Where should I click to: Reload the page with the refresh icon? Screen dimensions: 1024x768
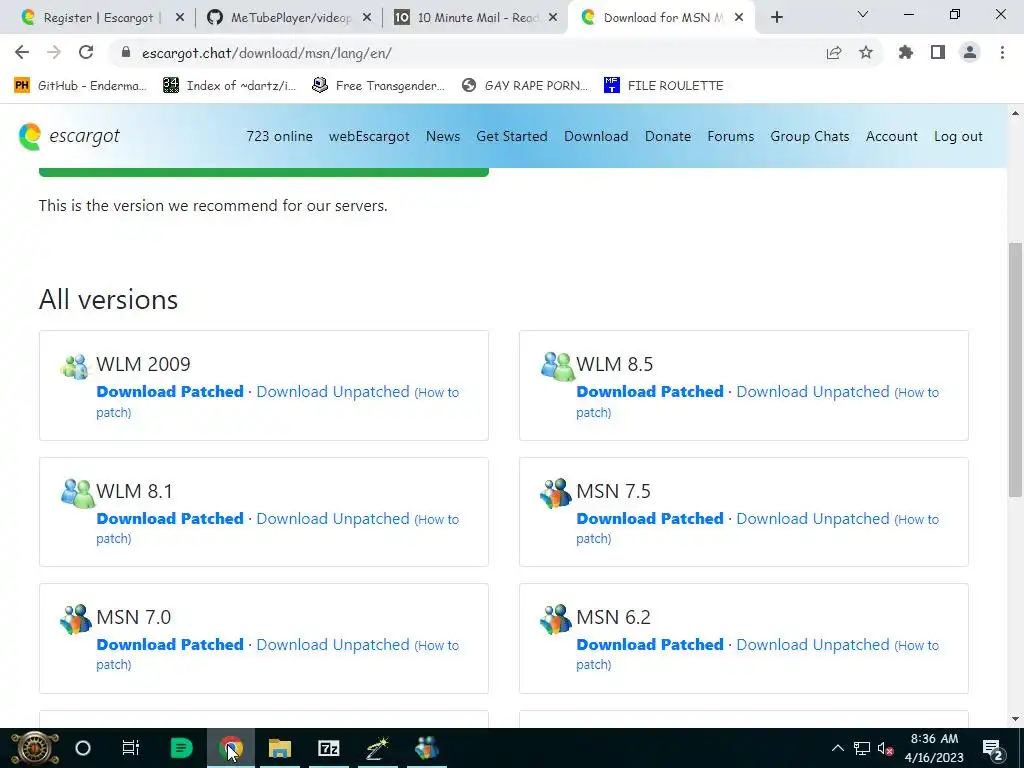[x=86, y=53]
